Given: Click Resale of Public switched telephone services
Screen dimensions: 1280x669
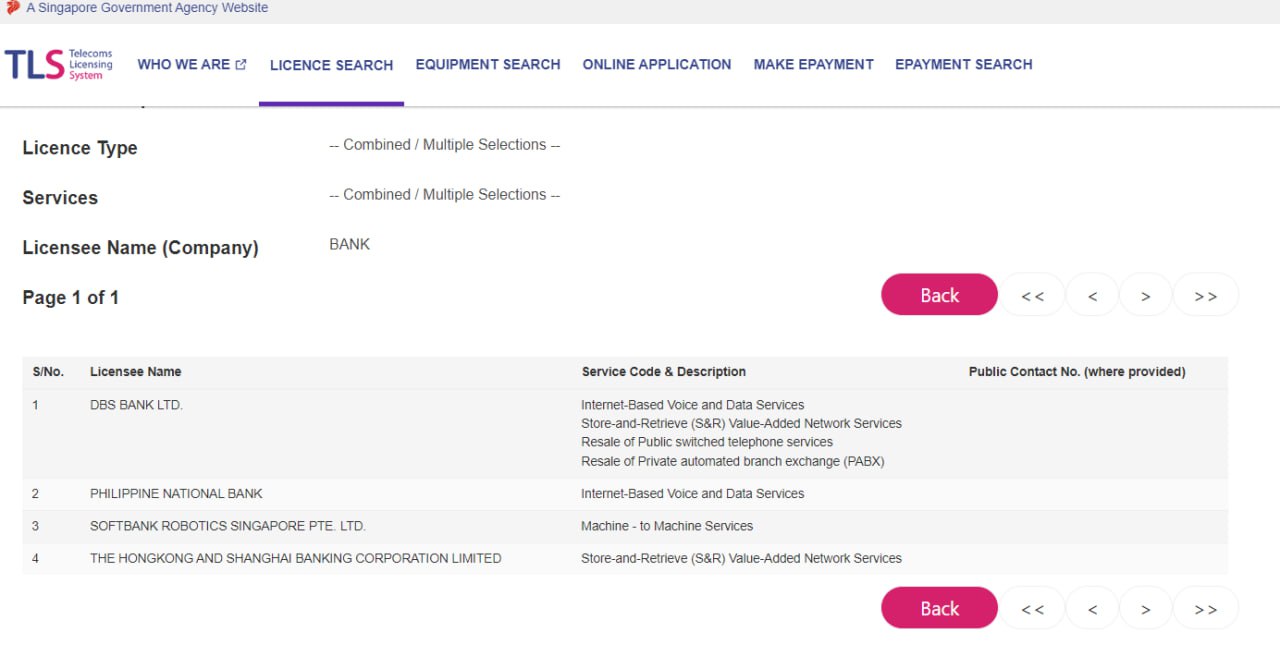Looking at the screenshot, I should pyautogui.click(x=707, y=442).
